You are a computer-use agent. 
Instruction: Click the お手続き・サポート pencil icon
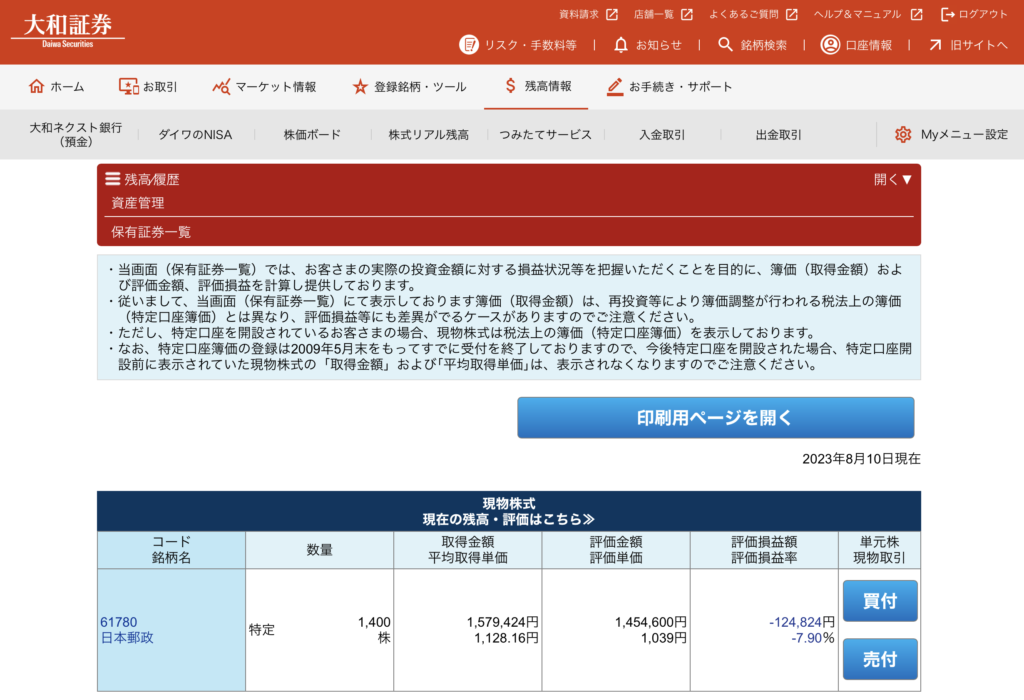[615, 86]
